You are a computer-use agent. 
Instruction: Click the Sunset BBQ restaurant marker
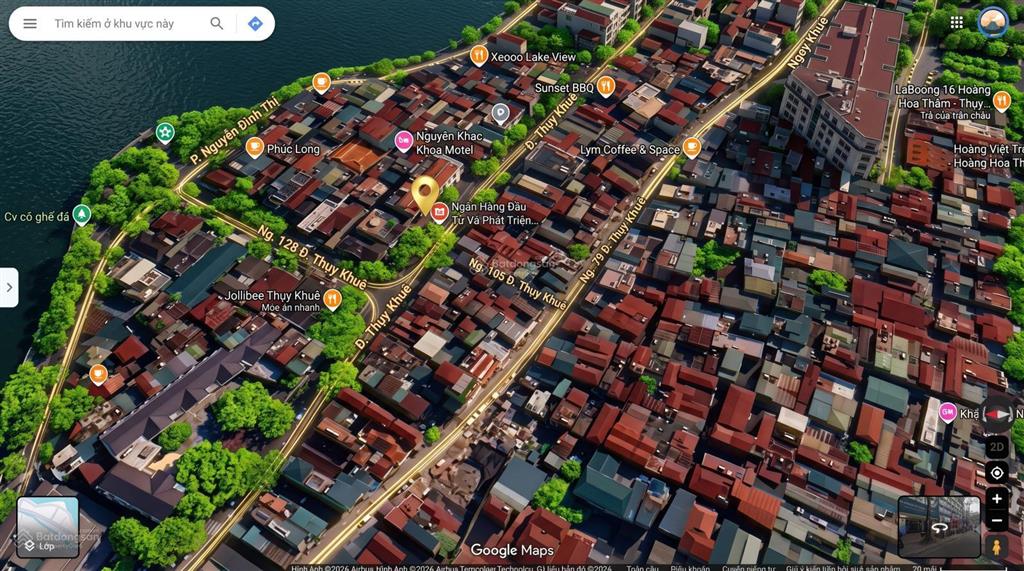tap(606, 86)
